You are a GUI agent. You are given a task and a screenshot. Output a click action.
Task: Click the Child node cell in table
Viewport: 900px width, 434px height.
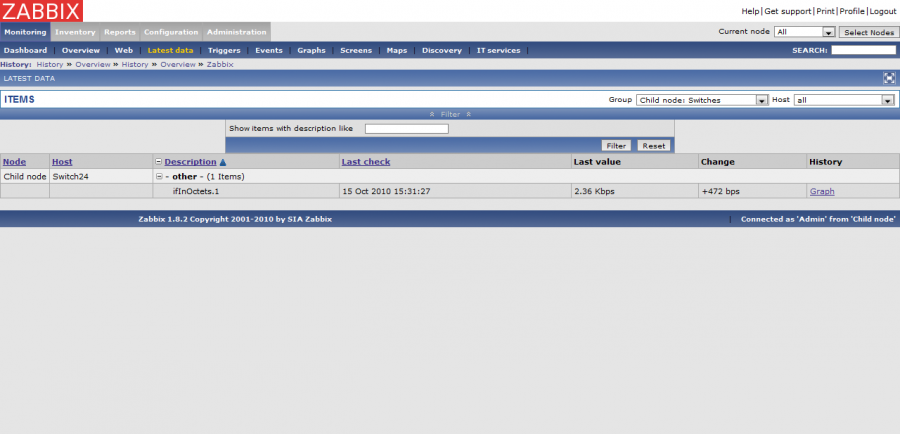[x=25, y=177]
